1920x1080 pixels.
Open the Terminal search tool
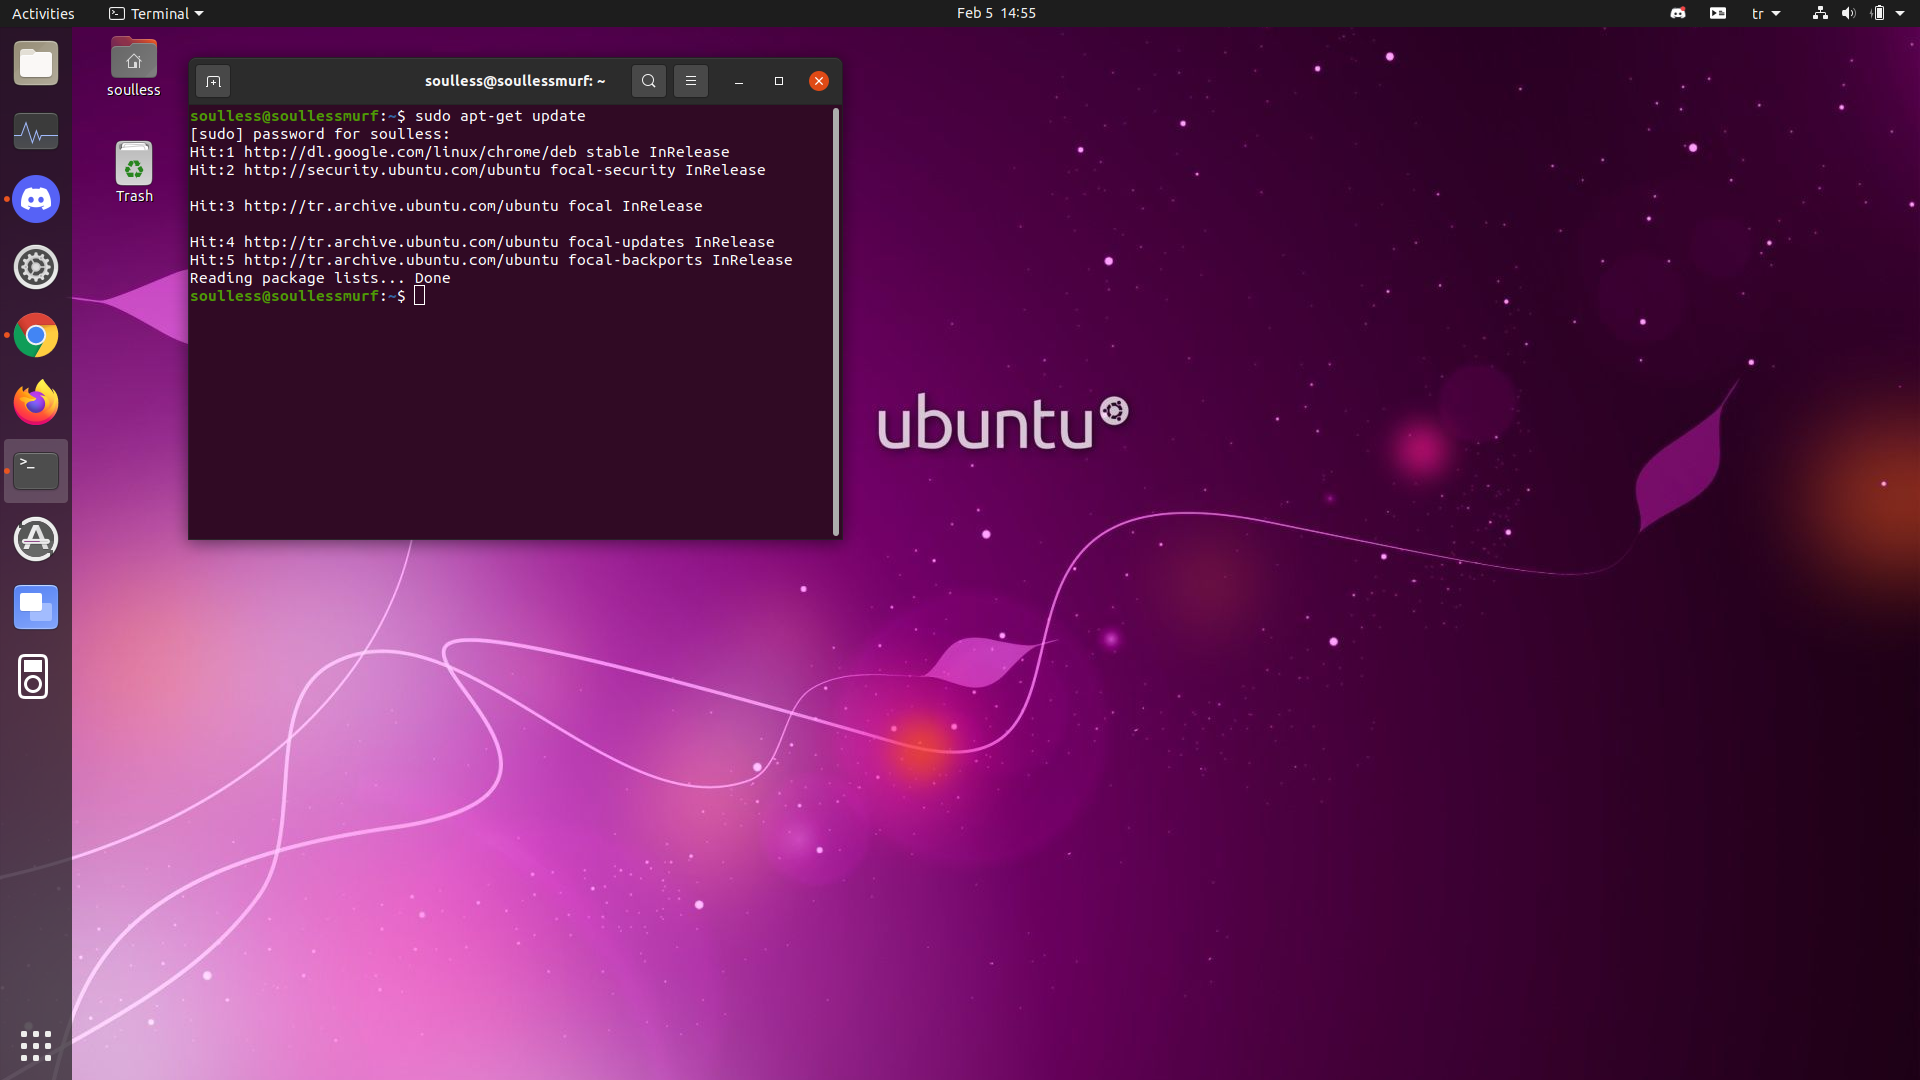point(649,81)
